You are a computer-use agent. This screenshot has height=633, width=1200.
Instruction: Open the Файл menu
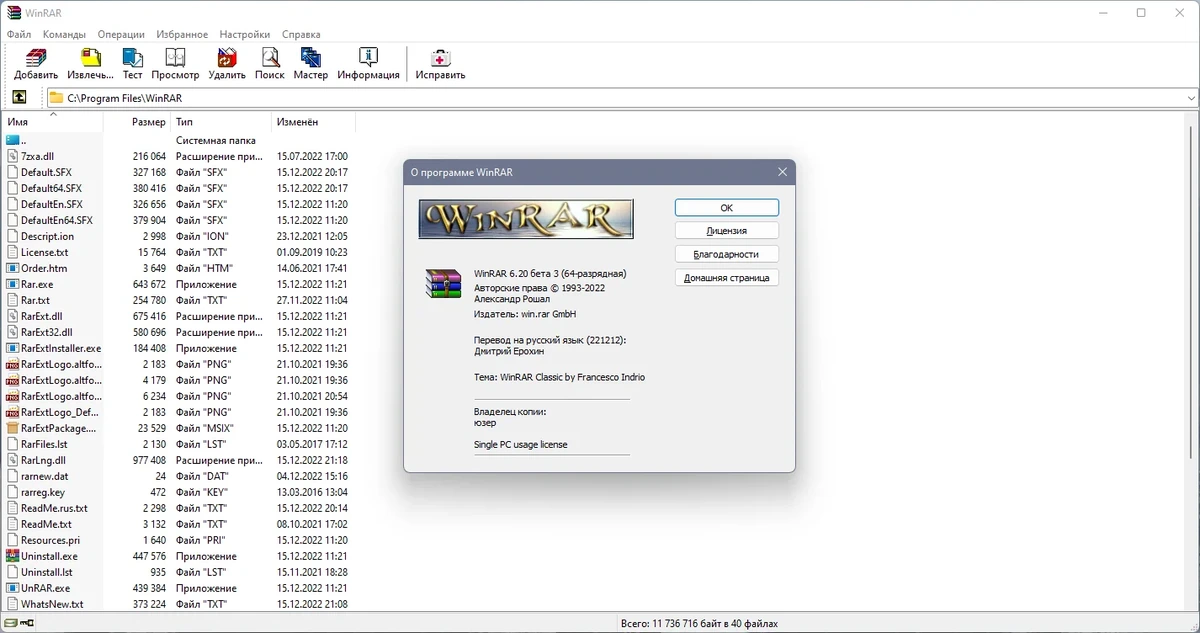tap(19, 34)
